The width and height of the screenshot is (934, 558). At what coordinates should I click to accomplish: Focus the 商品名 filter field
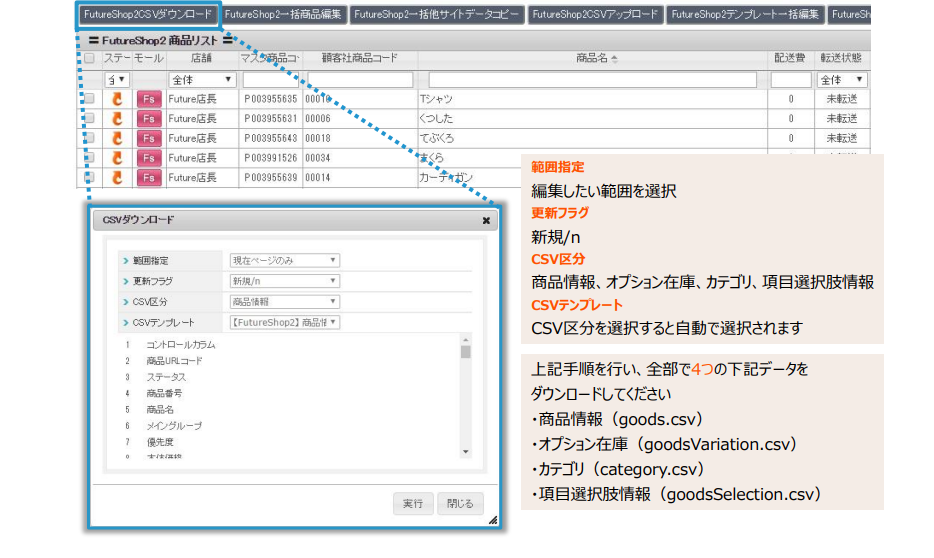pyautogui.click(x=593, y=79)
